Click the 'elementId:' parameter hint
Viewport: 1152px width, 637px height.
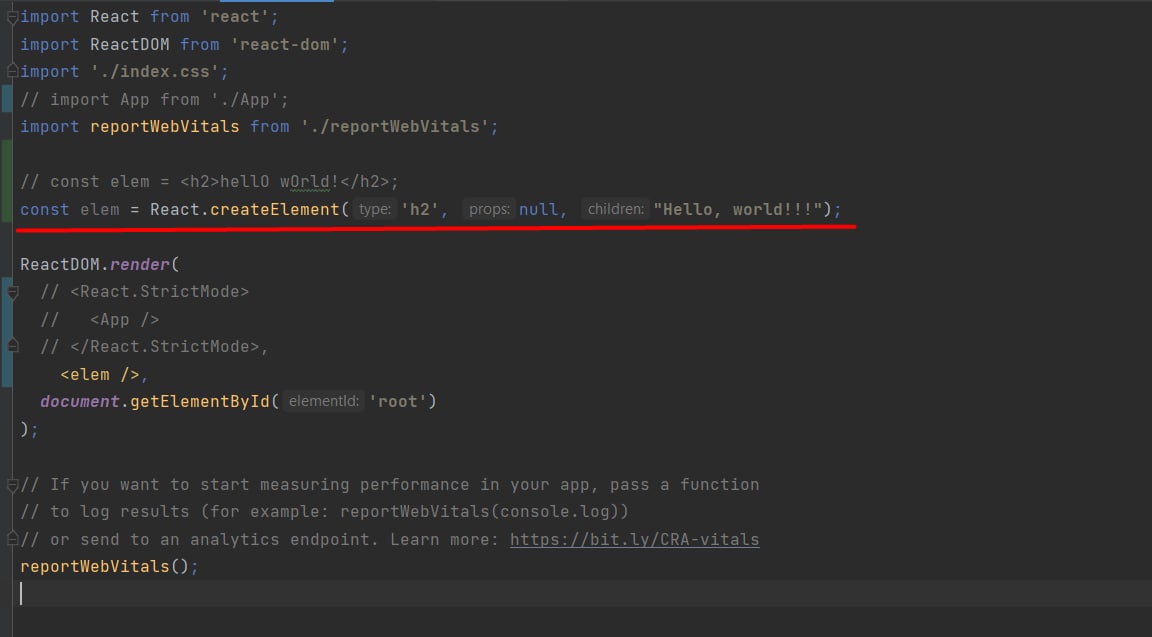tap(323, 402)
